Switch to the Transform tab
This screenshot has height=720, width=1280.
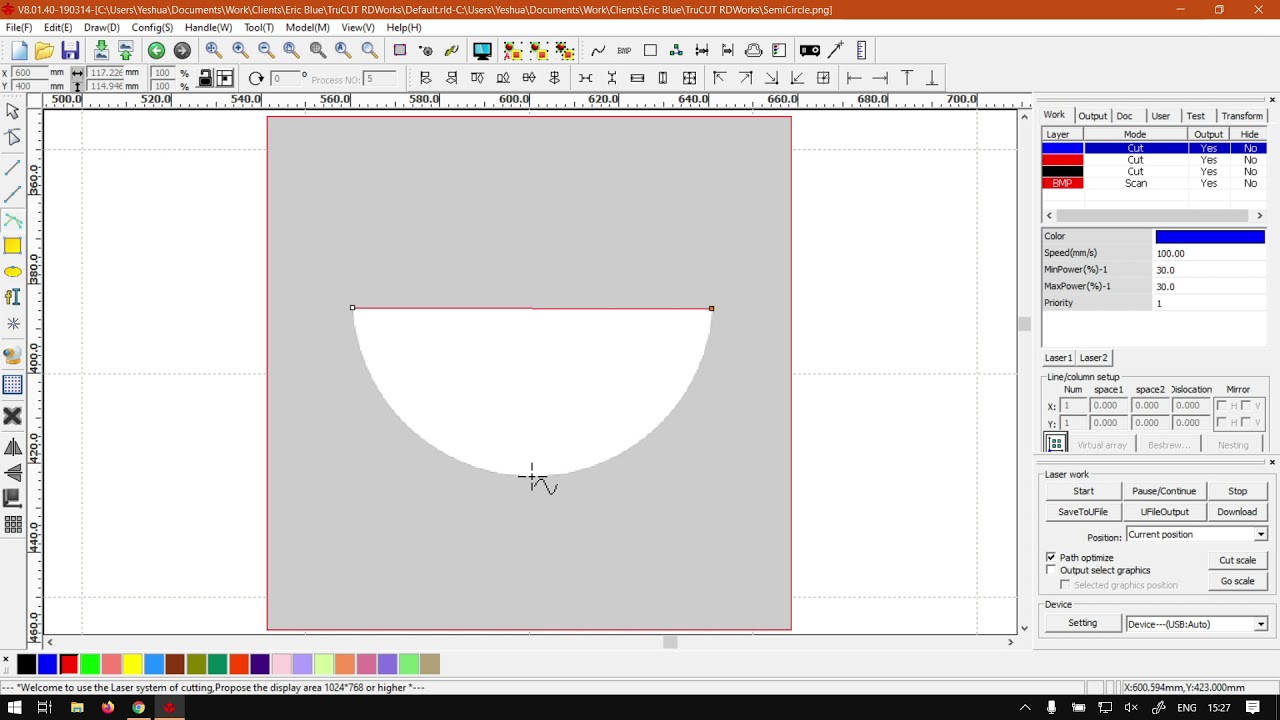point(1241,116)
